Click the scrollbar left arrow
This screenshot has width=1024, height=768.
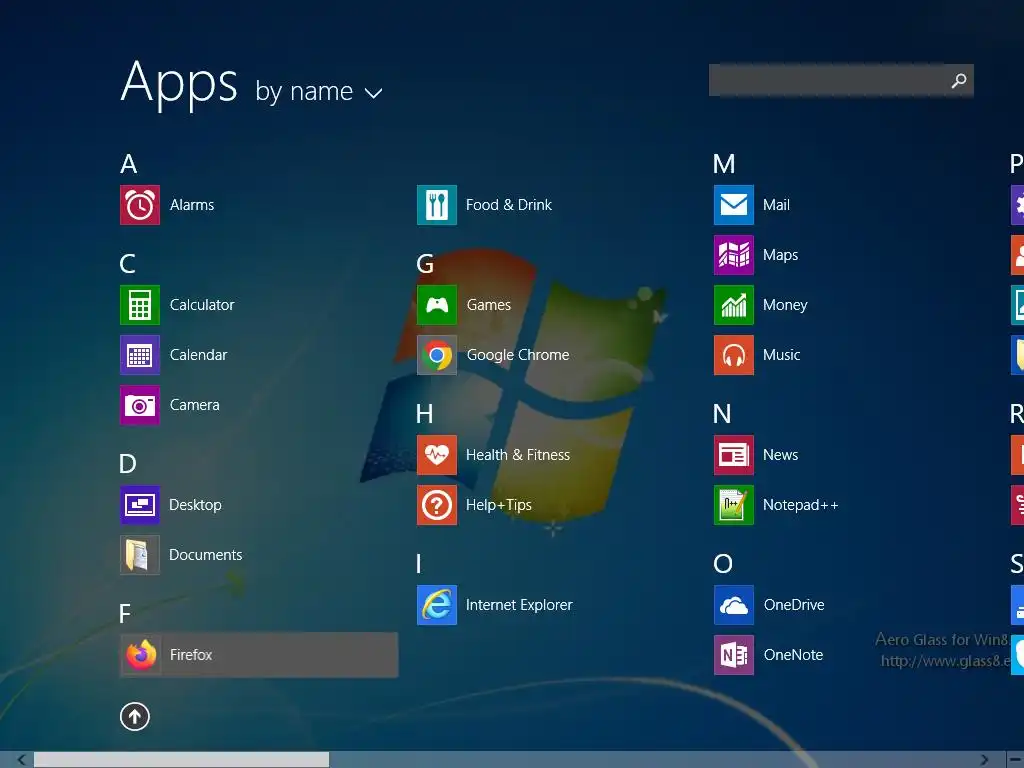click(x=21, y=760)
